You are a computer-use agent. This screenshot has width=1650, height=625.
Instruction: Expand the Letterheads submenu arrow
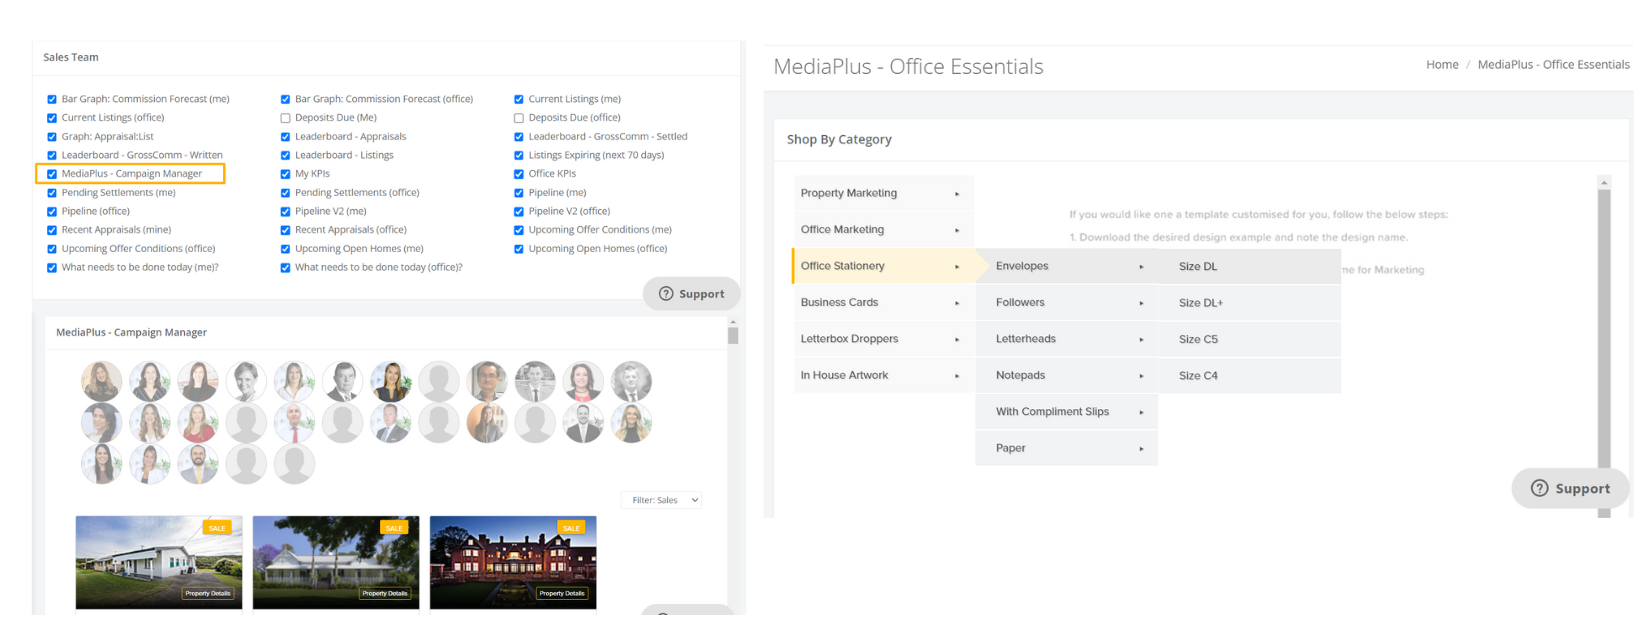(x=1141, y=340)
